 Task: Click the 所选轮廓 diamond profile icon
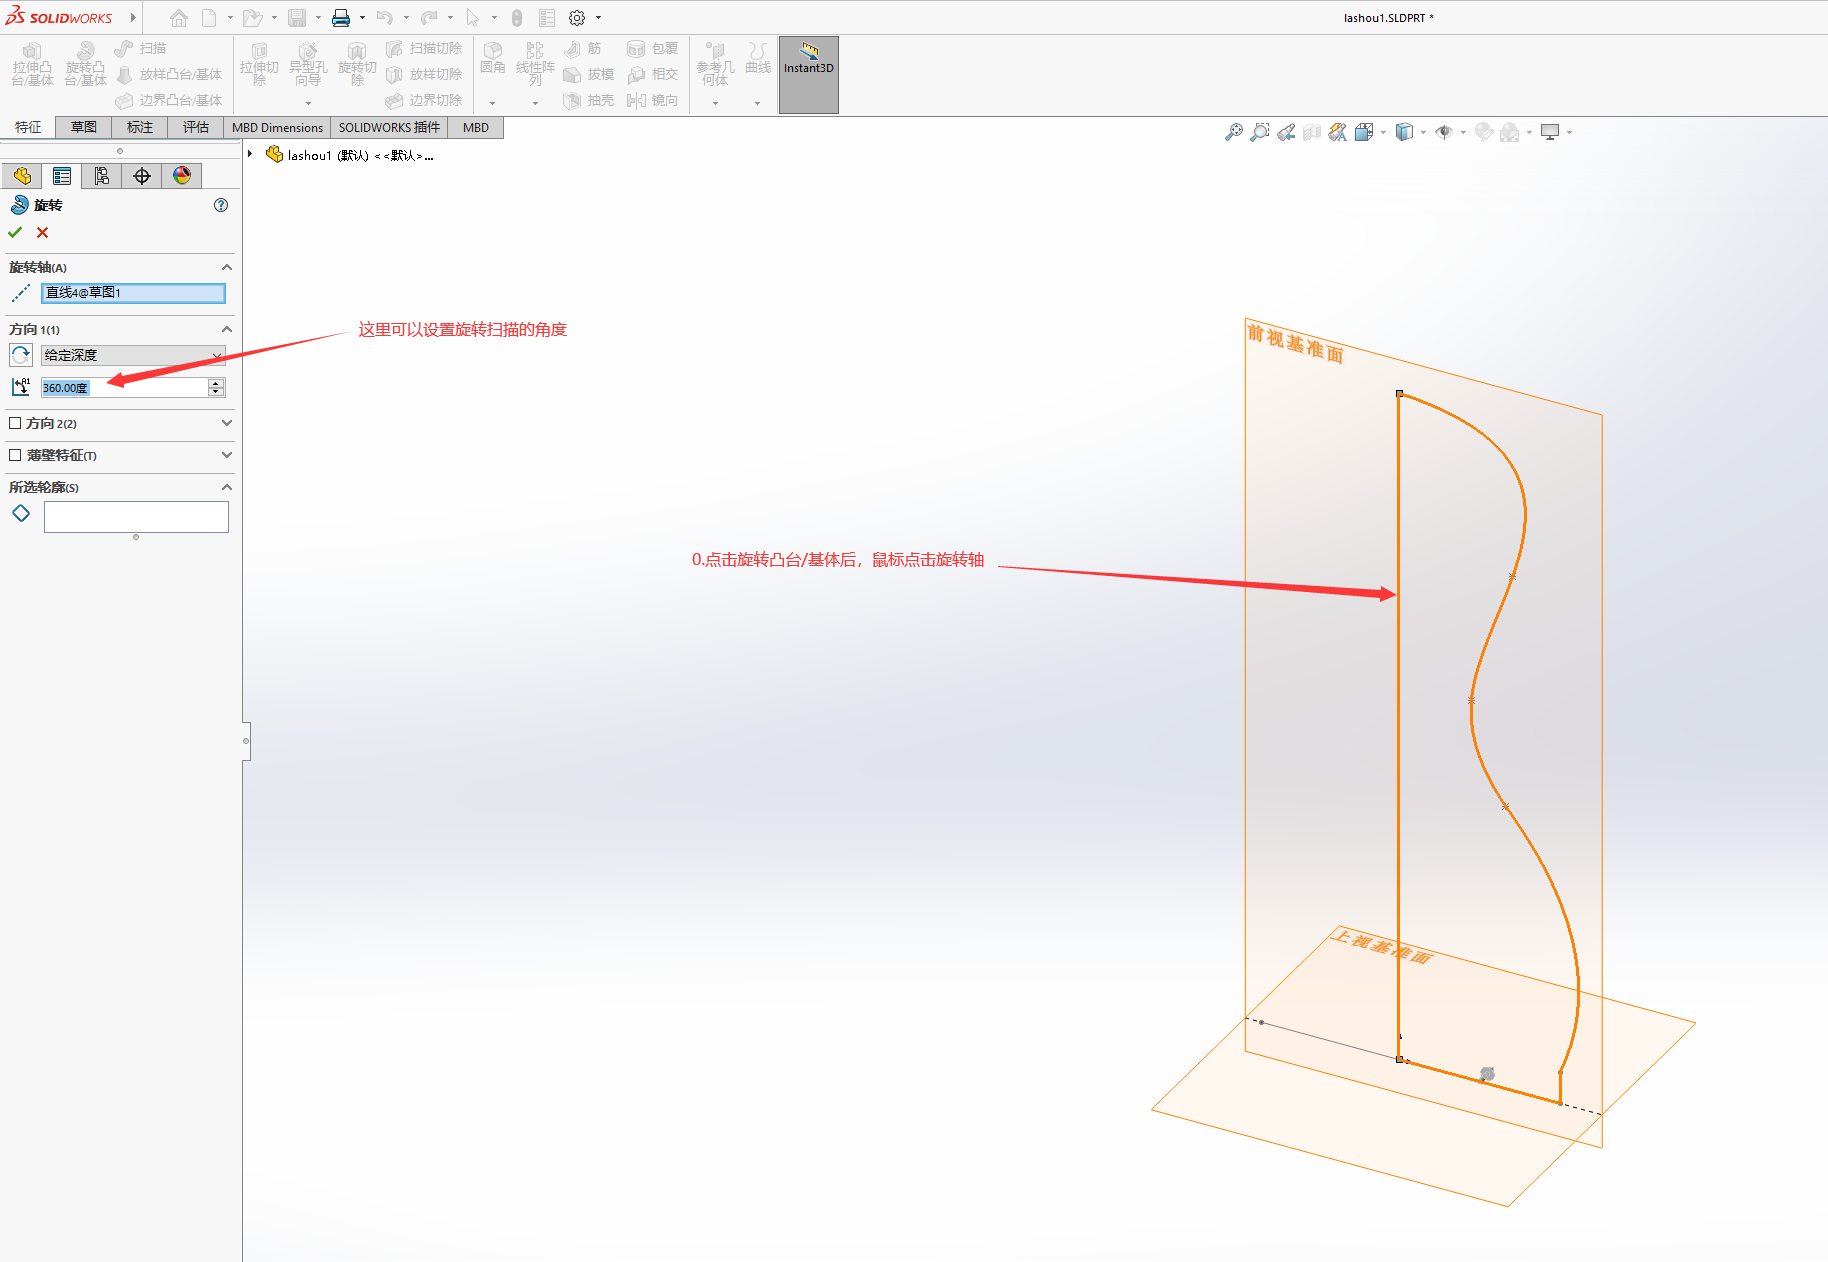coord(21,513)
